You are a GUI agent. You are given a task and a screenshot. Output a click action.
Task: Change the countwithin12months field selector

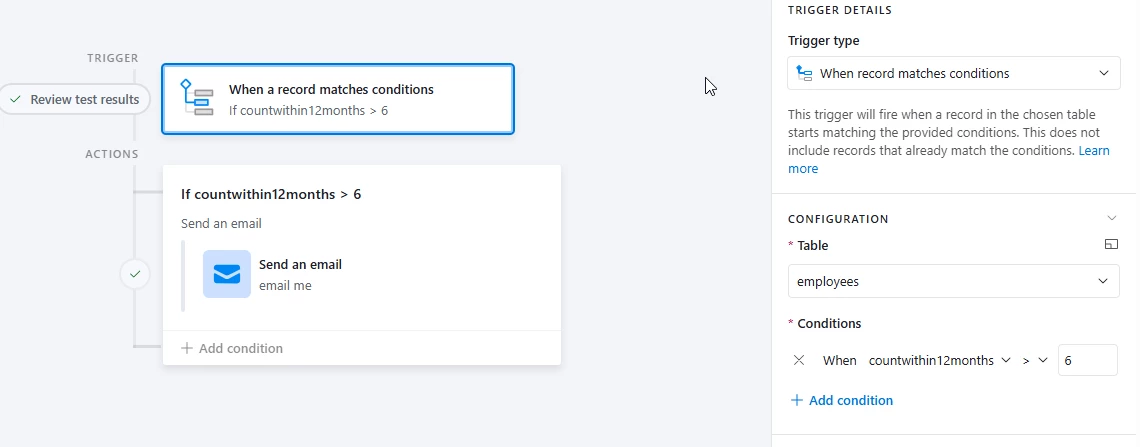point(939,361)
